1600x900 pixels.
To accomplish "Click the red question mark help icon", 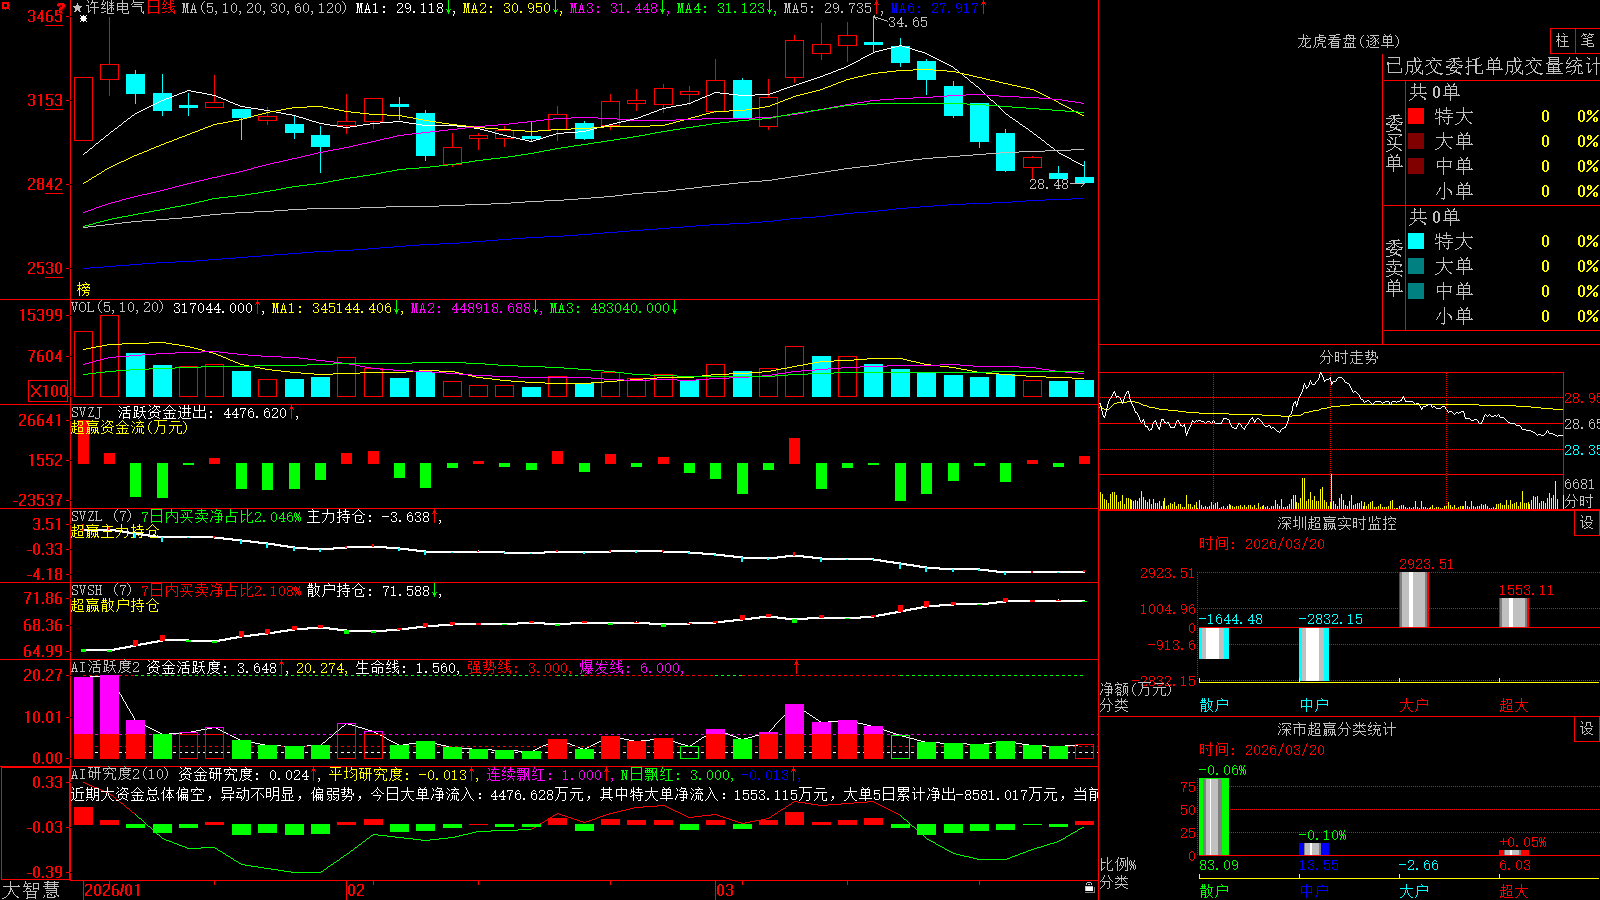I will pos(61,7).
